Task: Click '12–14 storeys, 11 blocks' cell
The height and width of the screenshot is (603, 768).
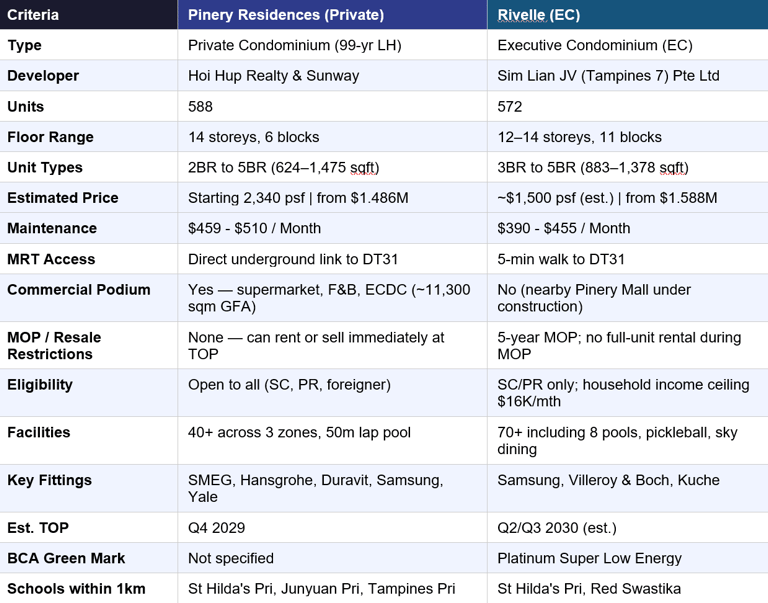Action: (628, 137)
